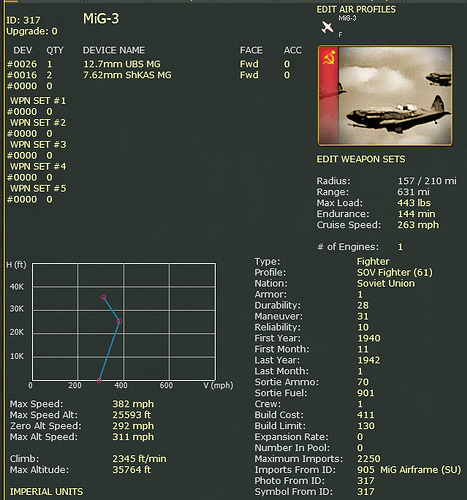Select the Max Speed value 382 mph
The image size is (467, 500).
[133, 404]
